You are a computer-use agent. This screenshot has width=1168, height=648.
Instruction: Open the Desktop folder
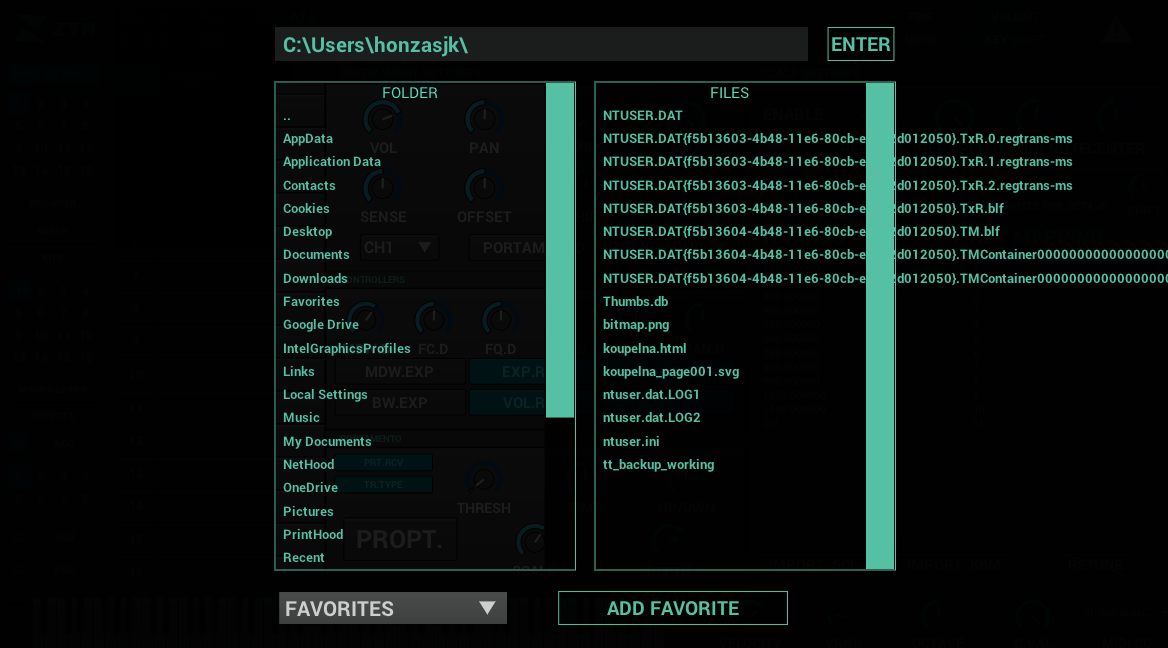tap(307, 231)
